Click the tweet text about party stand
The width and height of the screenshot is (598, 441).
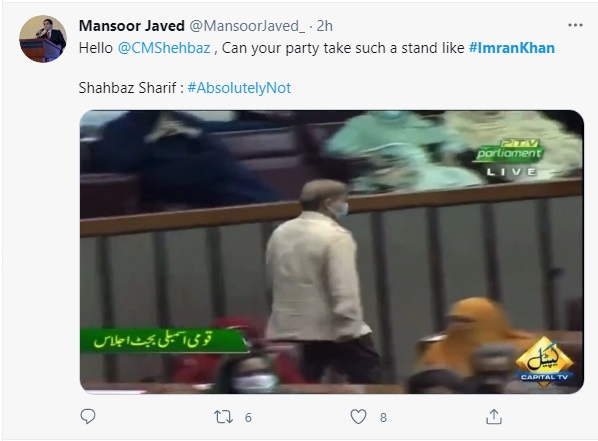317,48
